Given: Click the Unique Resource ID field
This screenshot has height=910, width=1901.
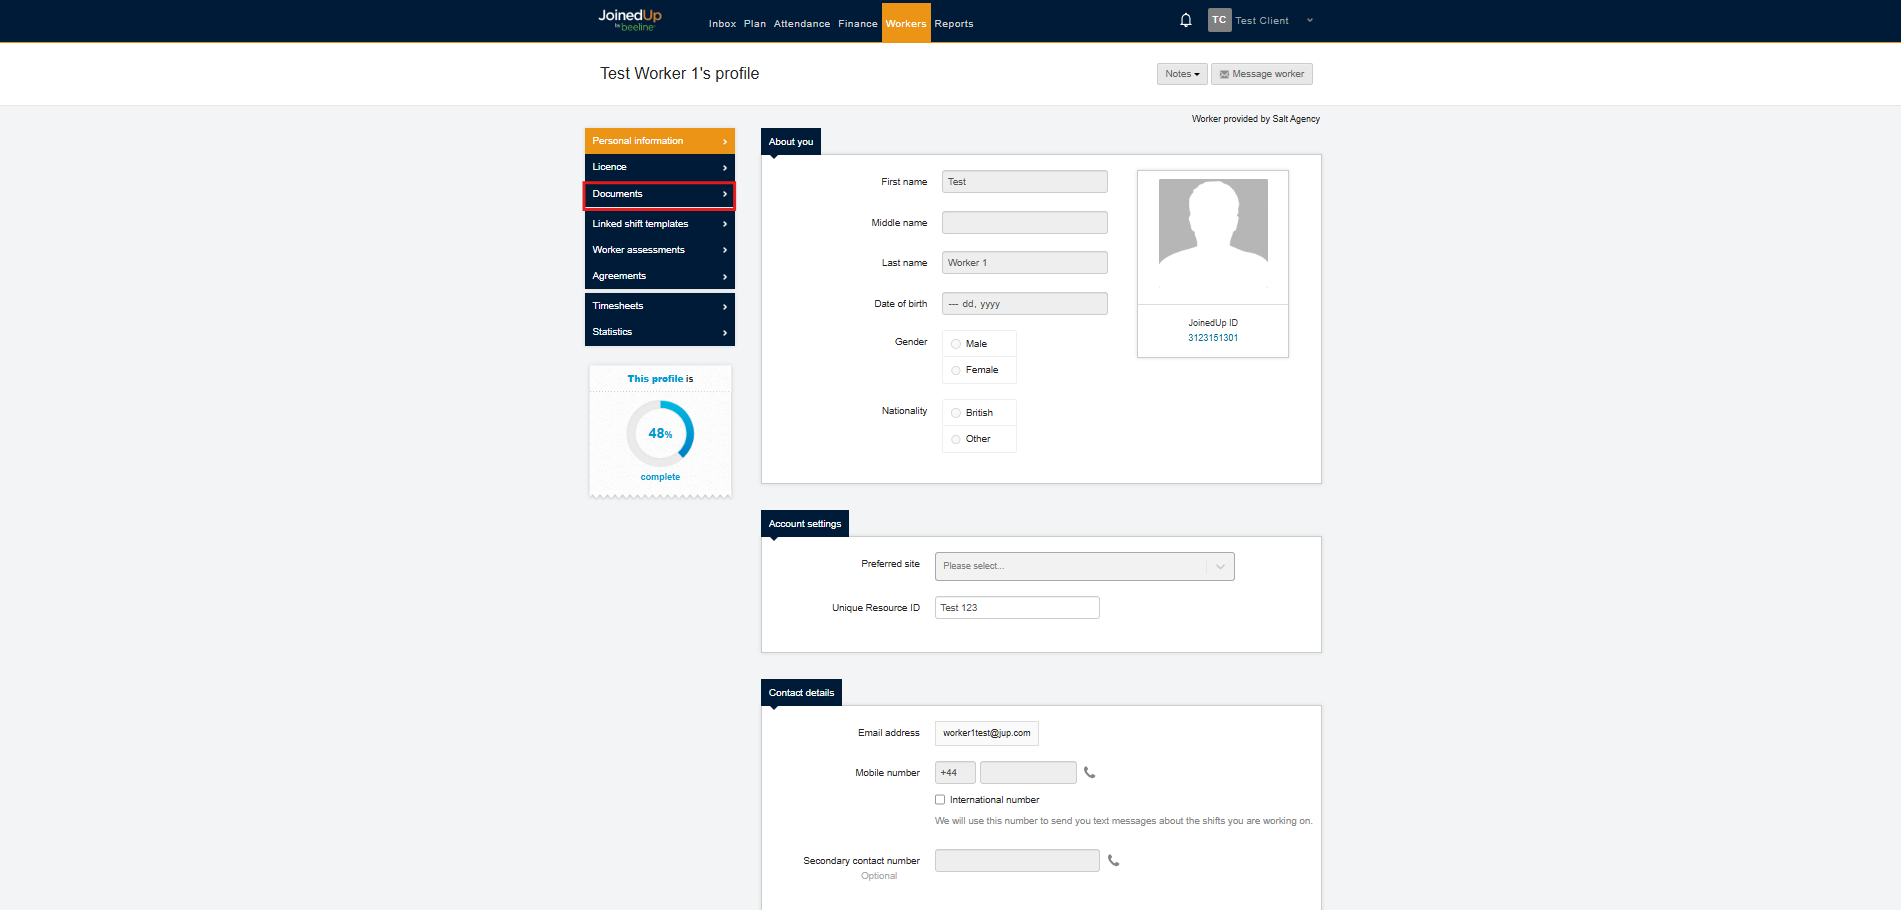Looking at the screenshot, I should coord(1016,608).
